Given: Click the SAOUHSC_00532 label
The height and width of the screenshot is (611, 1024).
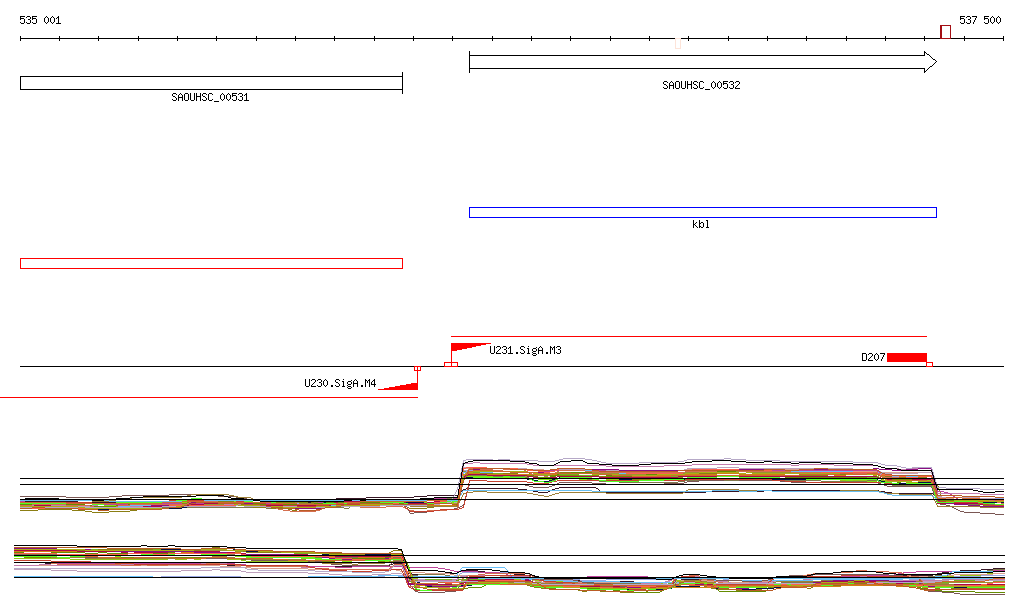Looking at the screenshot, I should point(701,86).
